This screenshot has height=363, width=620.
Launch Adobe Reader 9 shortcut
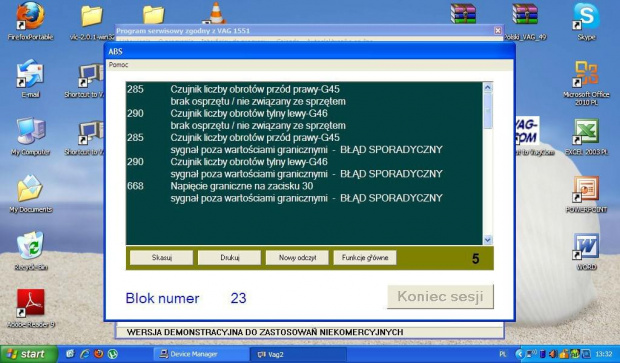tap(30, 308)
